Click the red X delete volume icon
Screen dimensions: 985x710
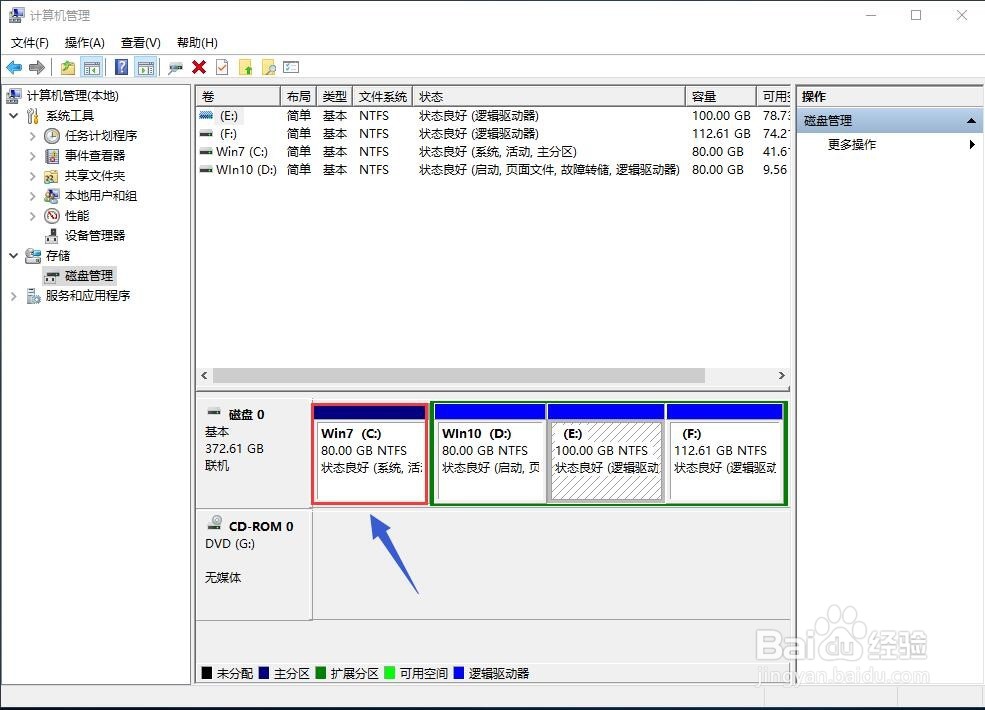197,67
